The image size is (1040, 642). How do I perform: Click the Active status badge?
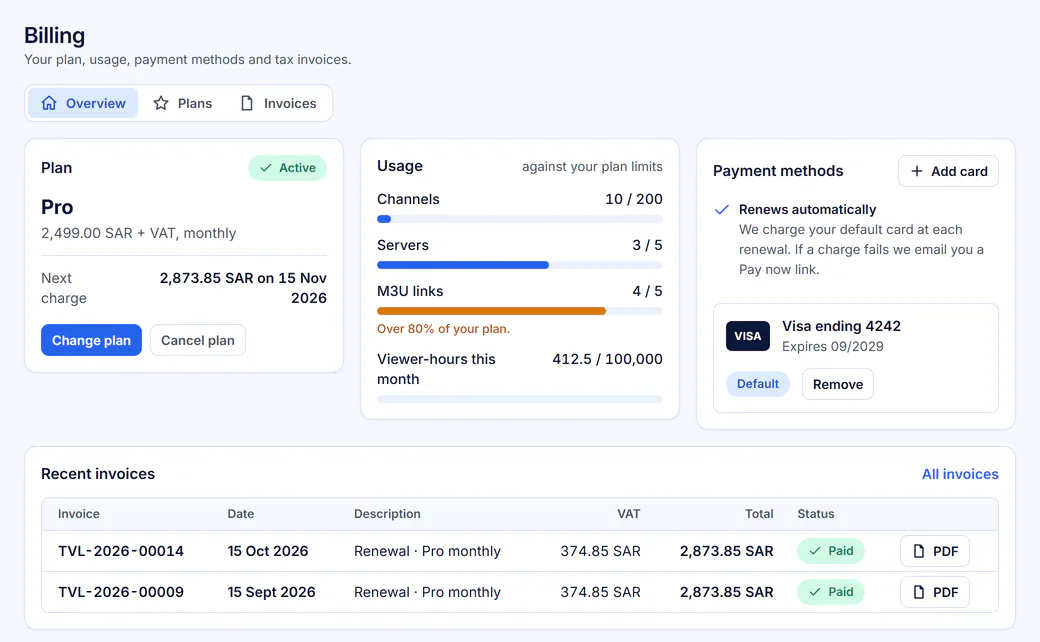coord(287,168)
